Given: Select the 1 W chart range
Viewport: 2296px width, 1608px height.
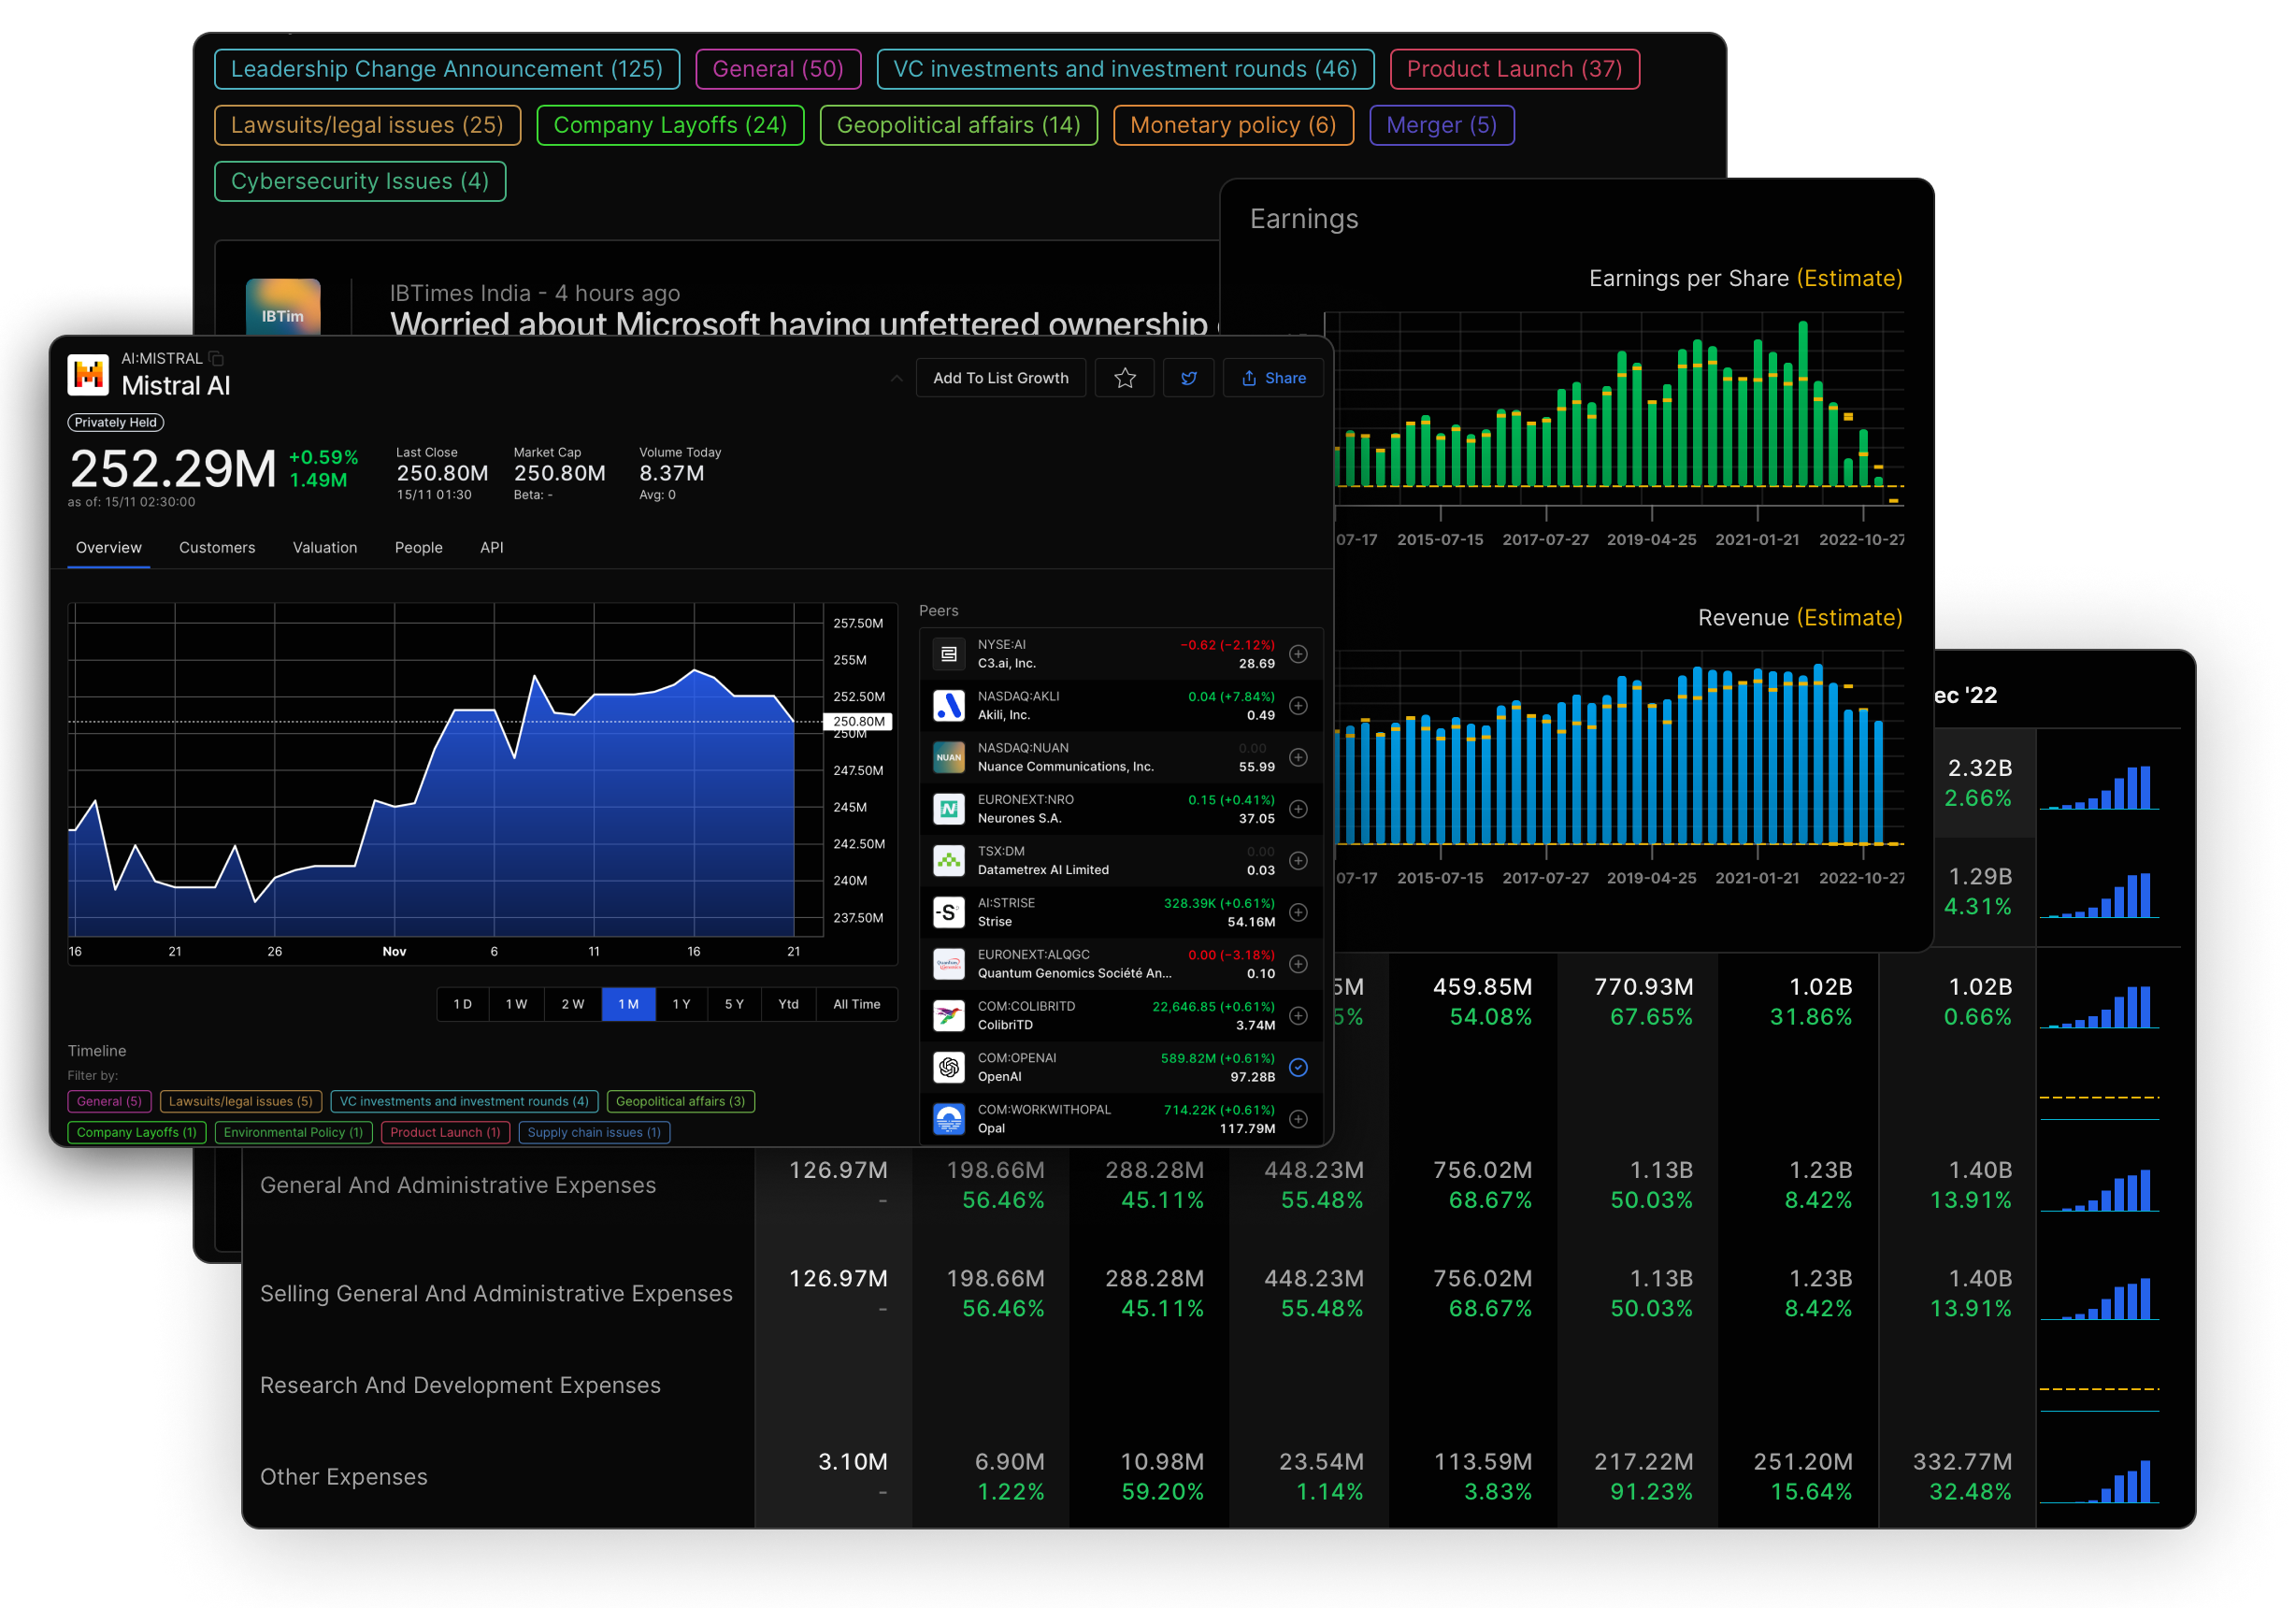Looking at the screenshot, I should [517, 1004].
